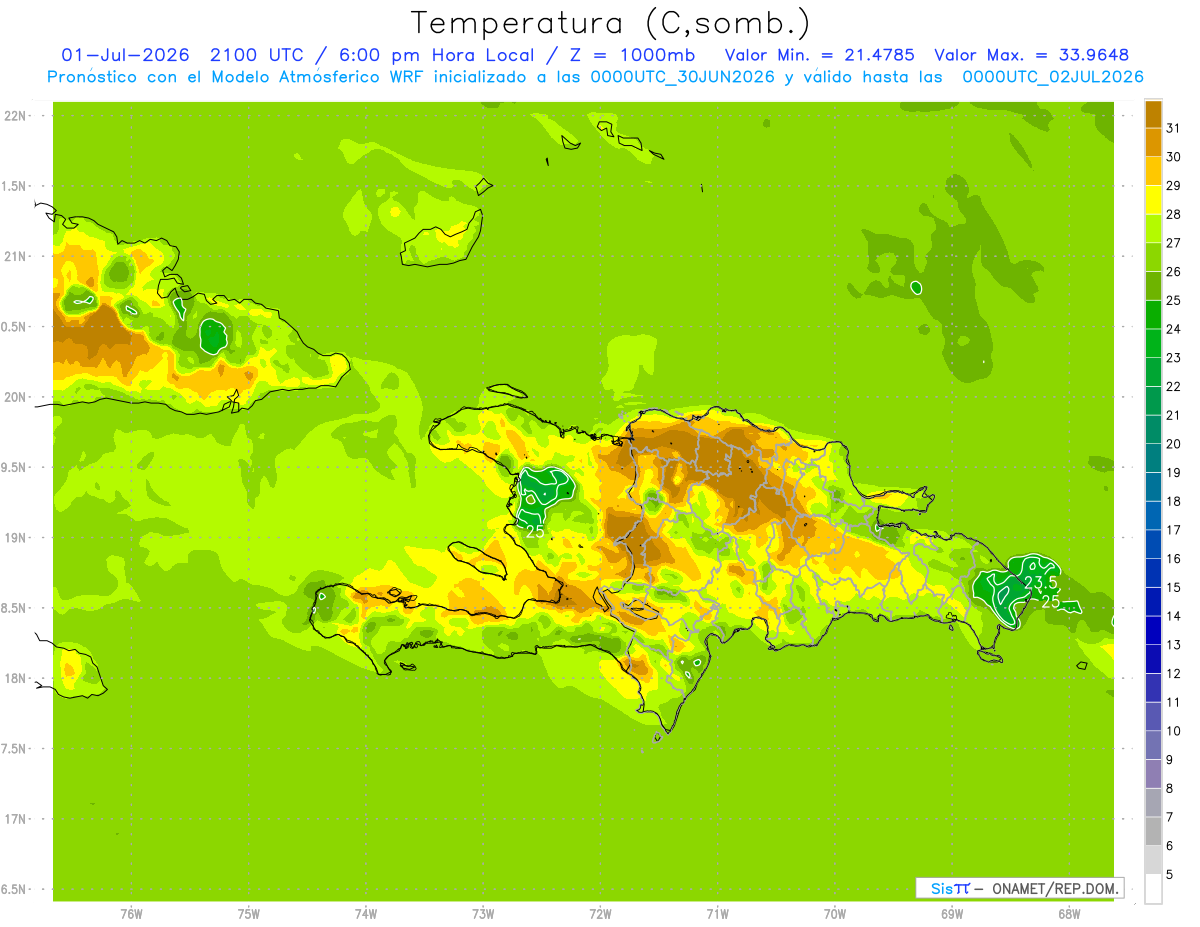
Task: Click the colorbar label "24"
Action: tap(1174, 329)
